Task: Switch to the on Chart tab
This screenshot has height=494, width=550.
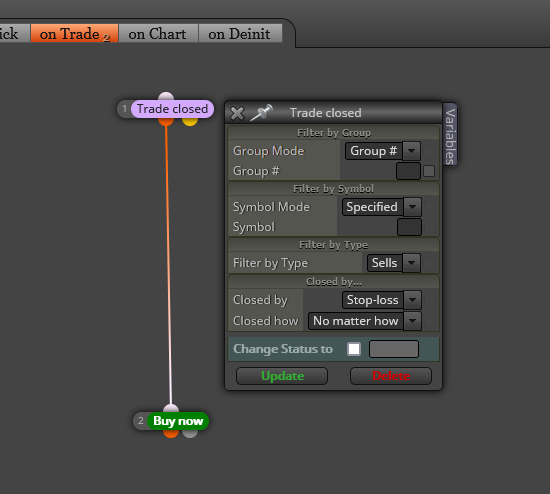Action: tap(158, 34)
